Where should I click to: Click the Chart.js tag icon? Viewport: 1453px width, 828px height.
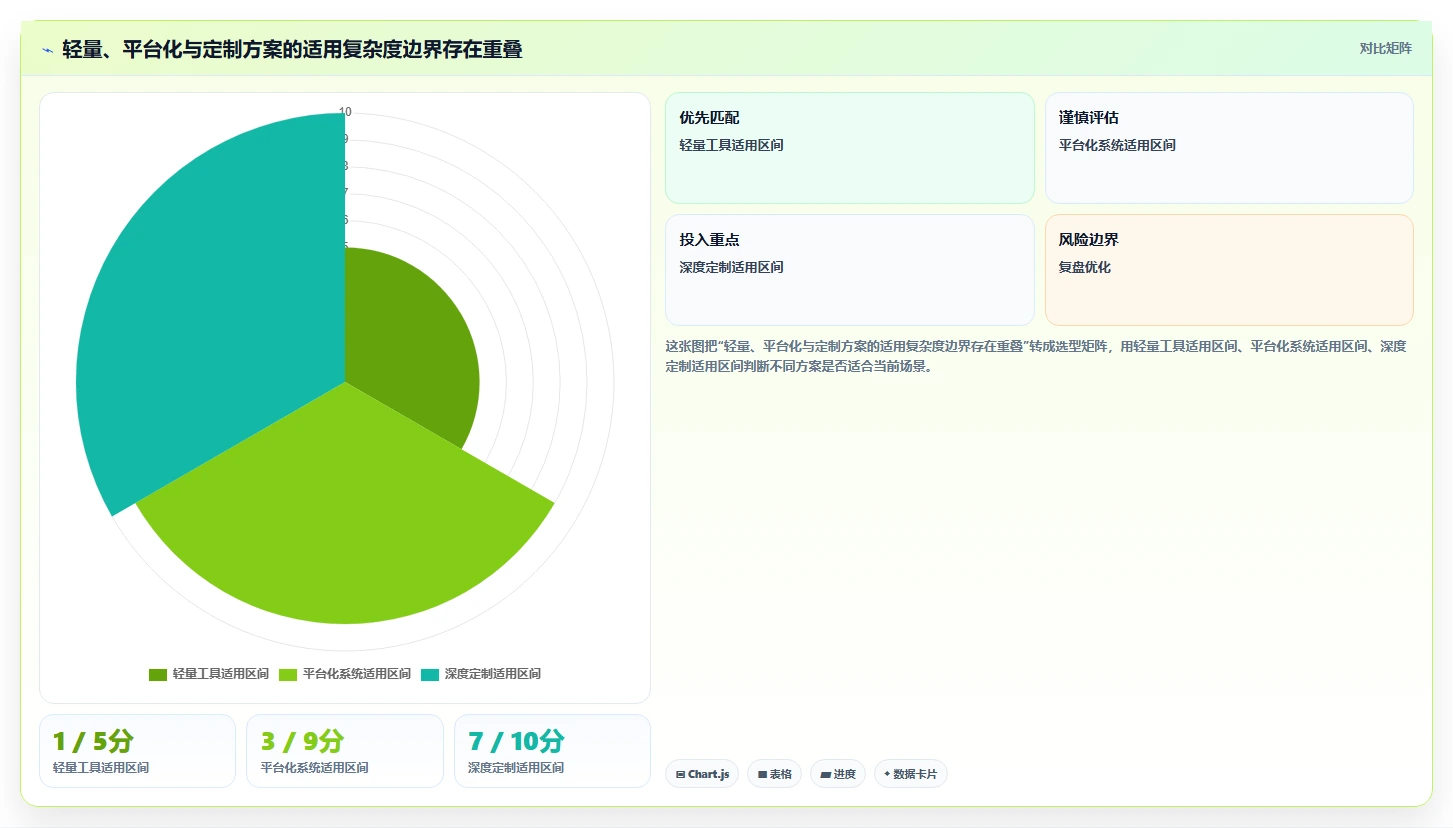(681, 774)
